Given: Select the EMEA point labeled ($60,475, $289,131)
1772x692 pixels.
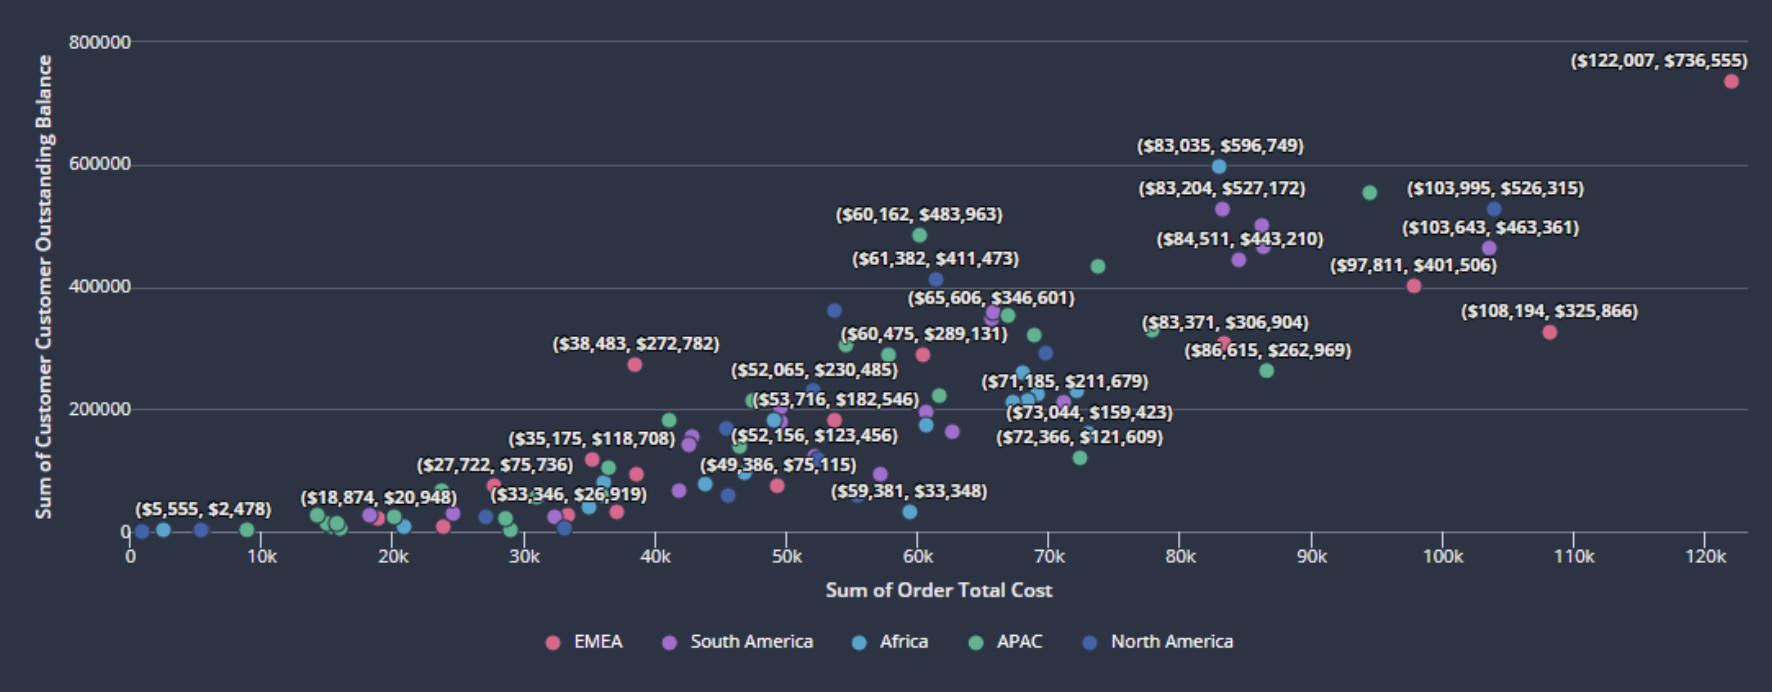Looking at the screenshot, I should (x=923, y=355).
